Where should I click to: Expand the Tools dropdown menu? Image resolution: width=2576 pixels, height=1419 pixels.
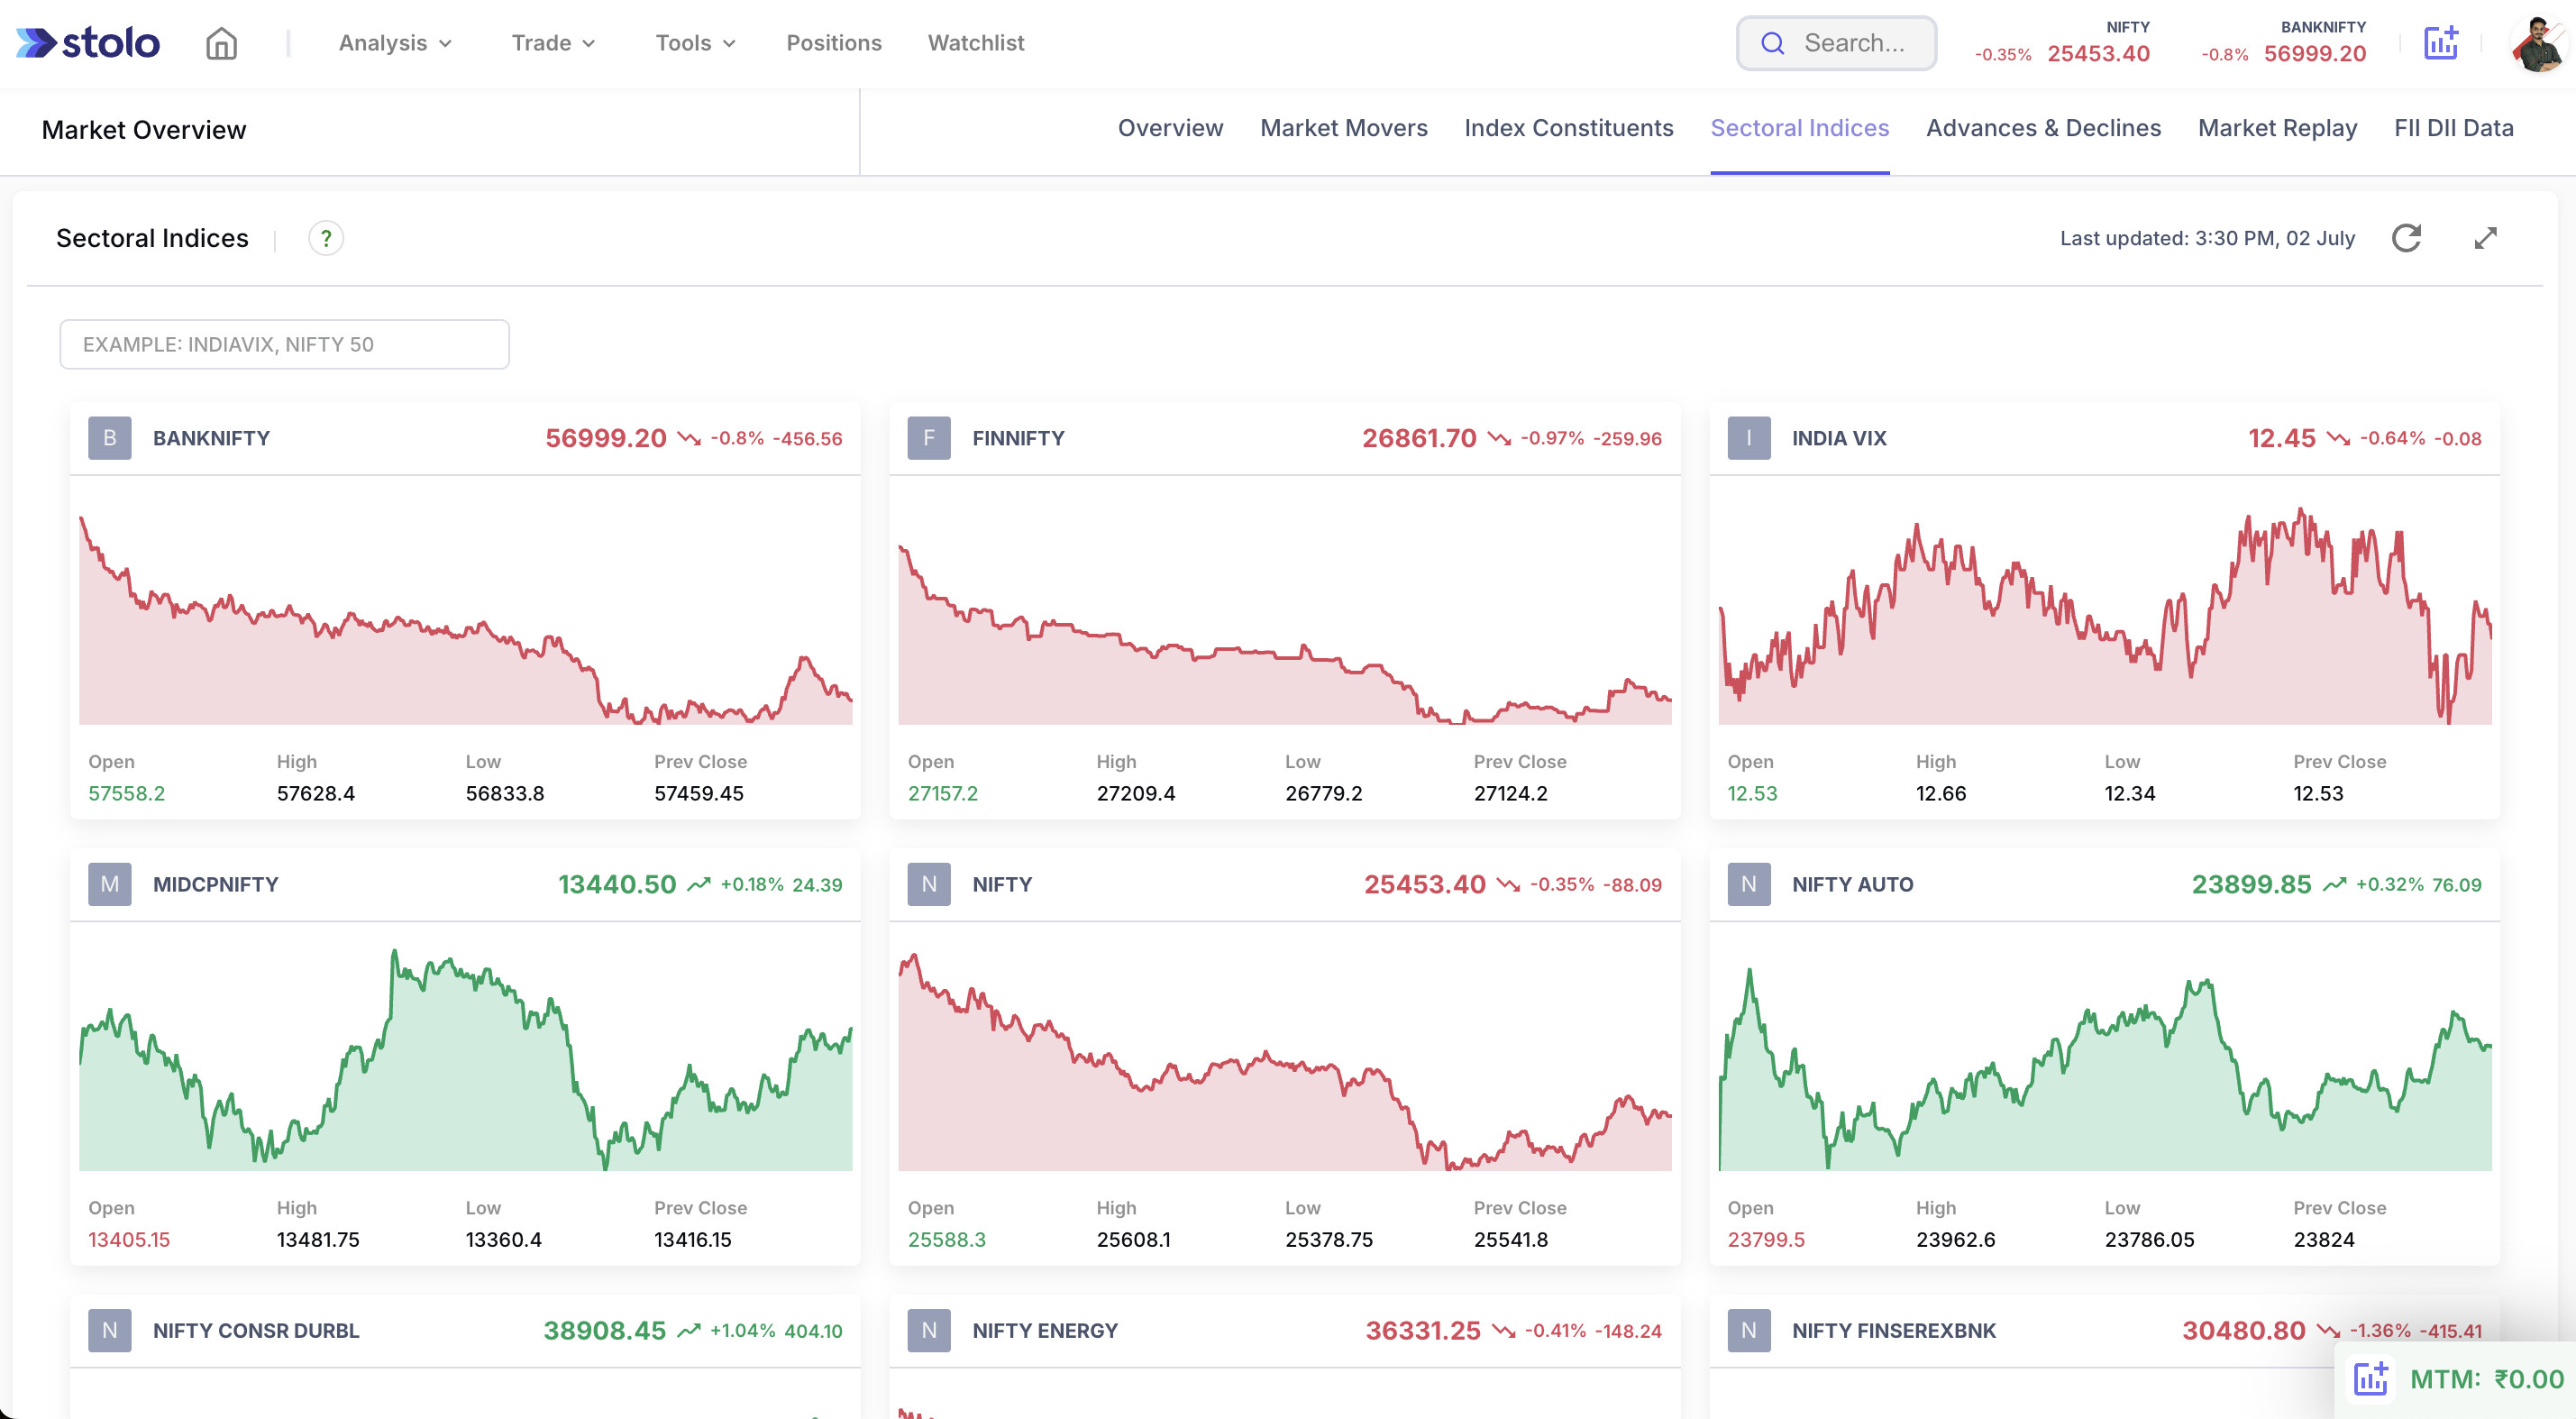click(x=695, y=43)
